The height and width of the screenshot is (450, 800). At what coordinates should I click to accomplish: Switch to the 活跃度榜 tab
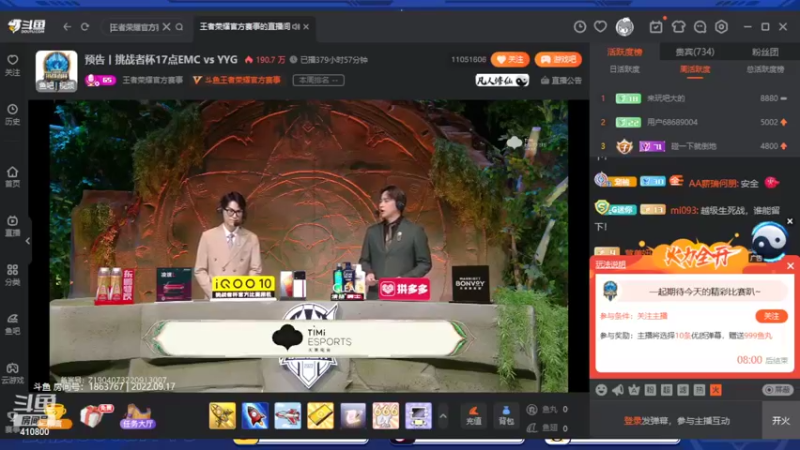[625, 52]
